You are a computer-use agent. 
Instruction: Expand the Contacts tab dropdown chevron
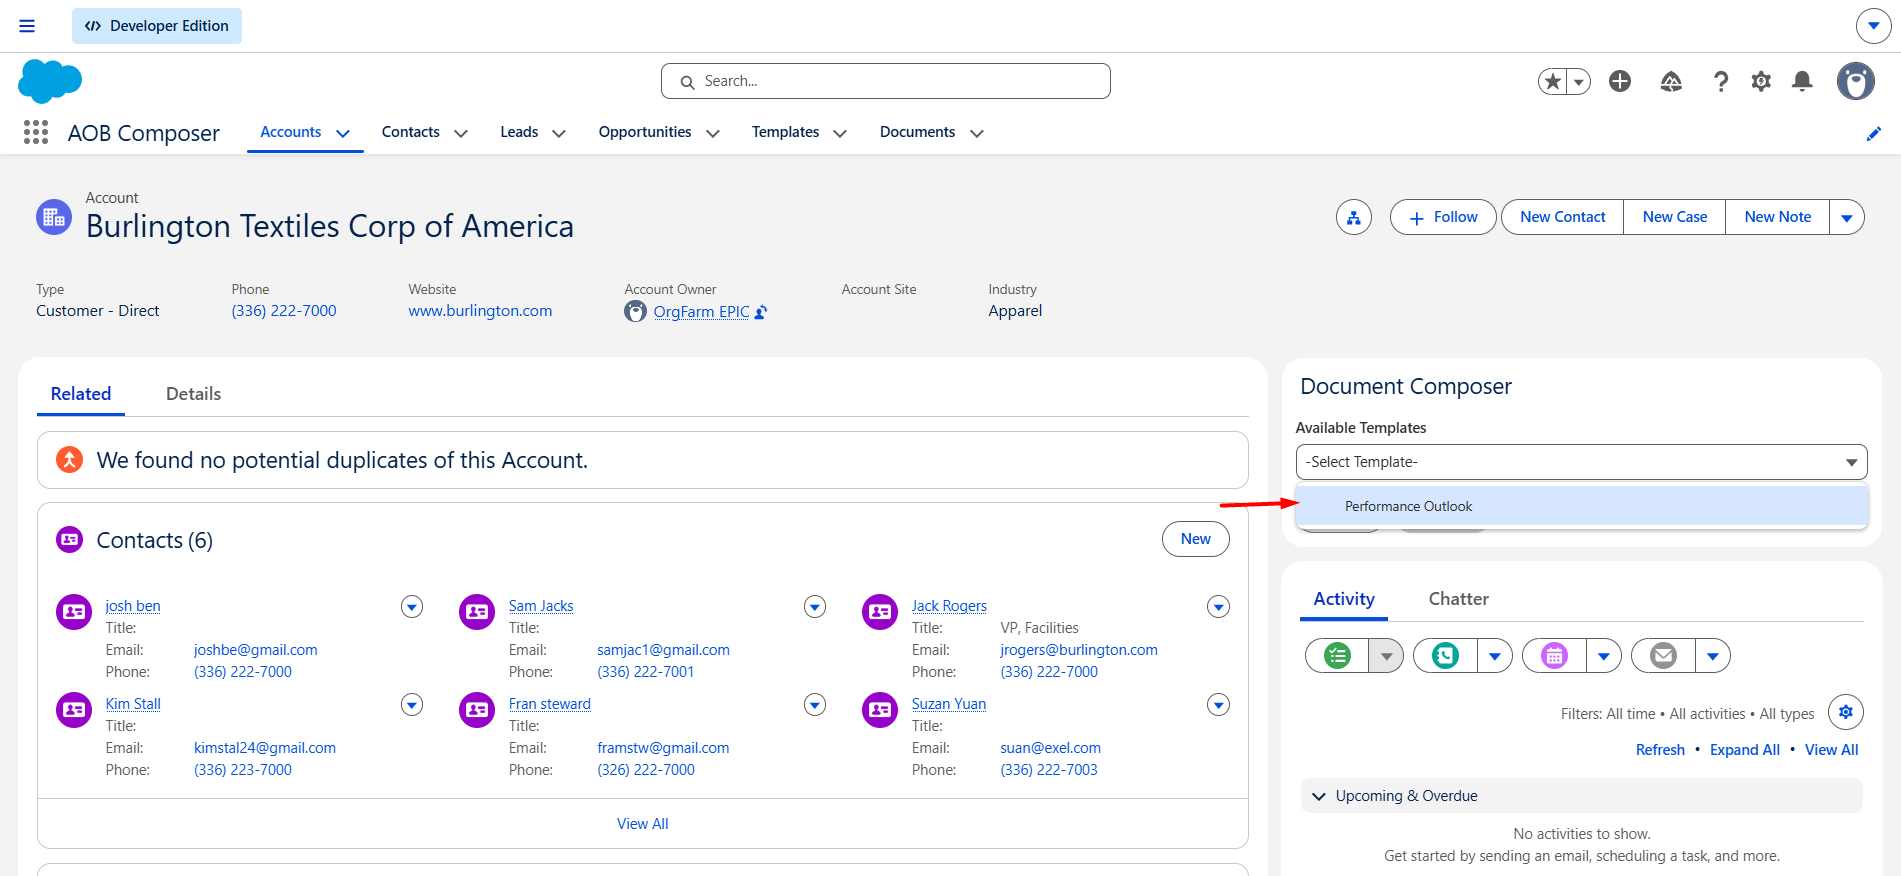[461, 133]
